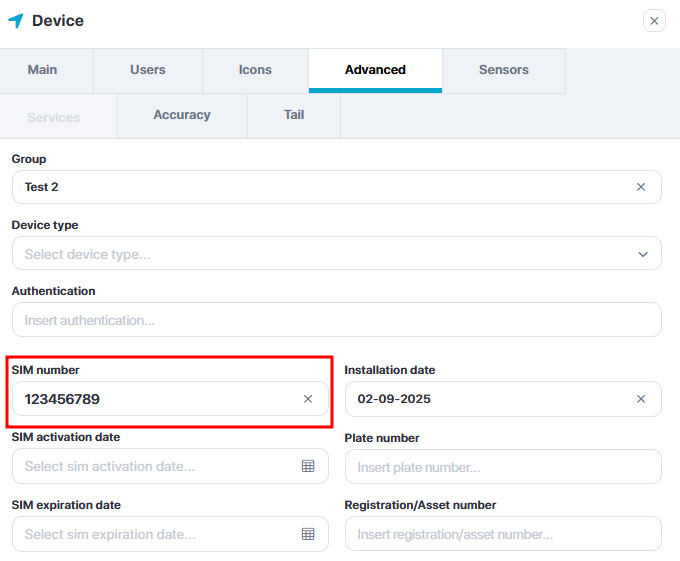
Task: Focus the Registration/Asset number input
Action: 502,534
